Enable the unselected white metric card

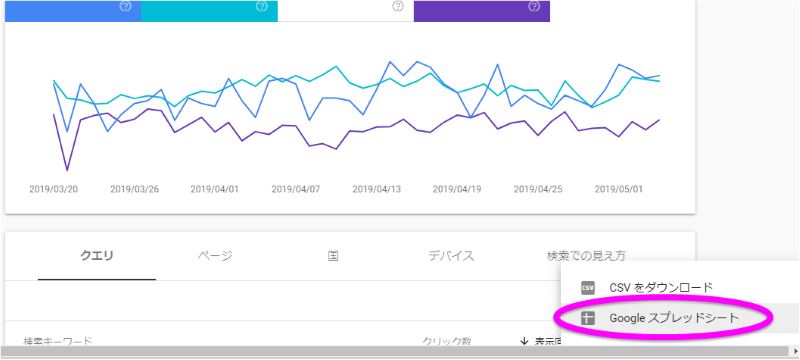click(x=345, y=11)
